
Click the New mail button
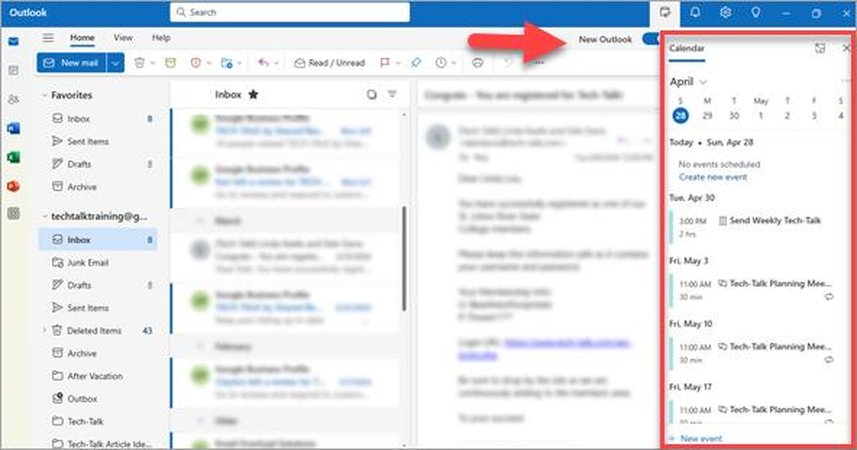point(72,63)
